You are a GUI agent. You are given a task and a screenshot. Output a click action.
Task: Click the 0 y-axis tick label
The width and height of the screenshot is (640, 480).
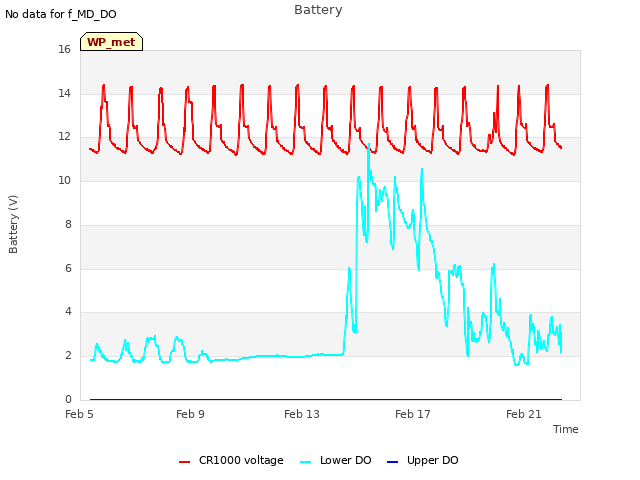[68, 399]
